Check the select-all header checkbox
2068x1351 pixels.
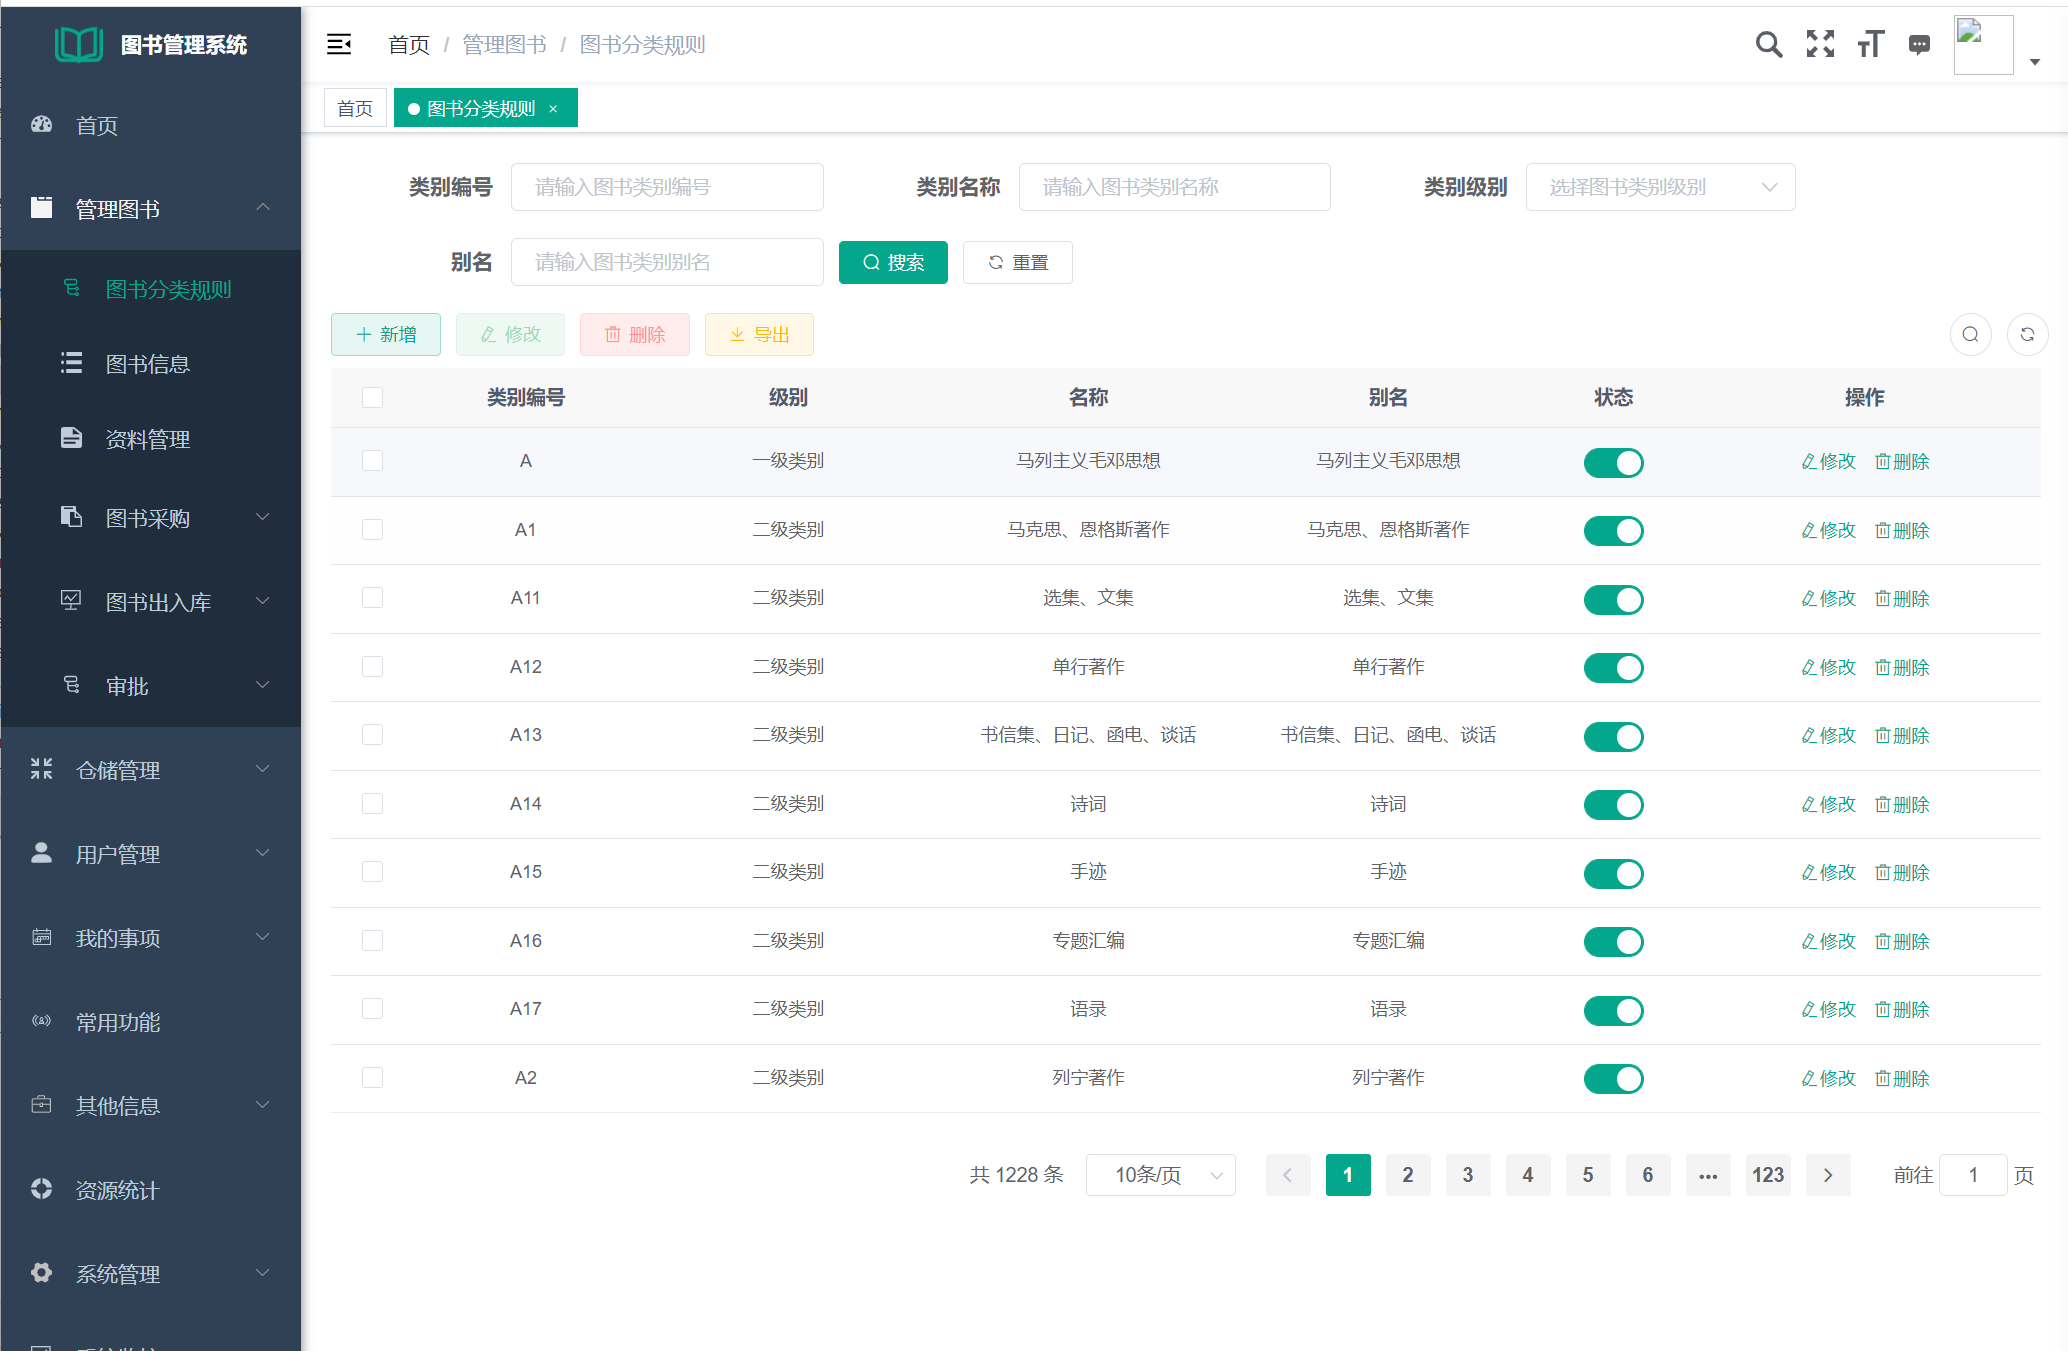372,398
